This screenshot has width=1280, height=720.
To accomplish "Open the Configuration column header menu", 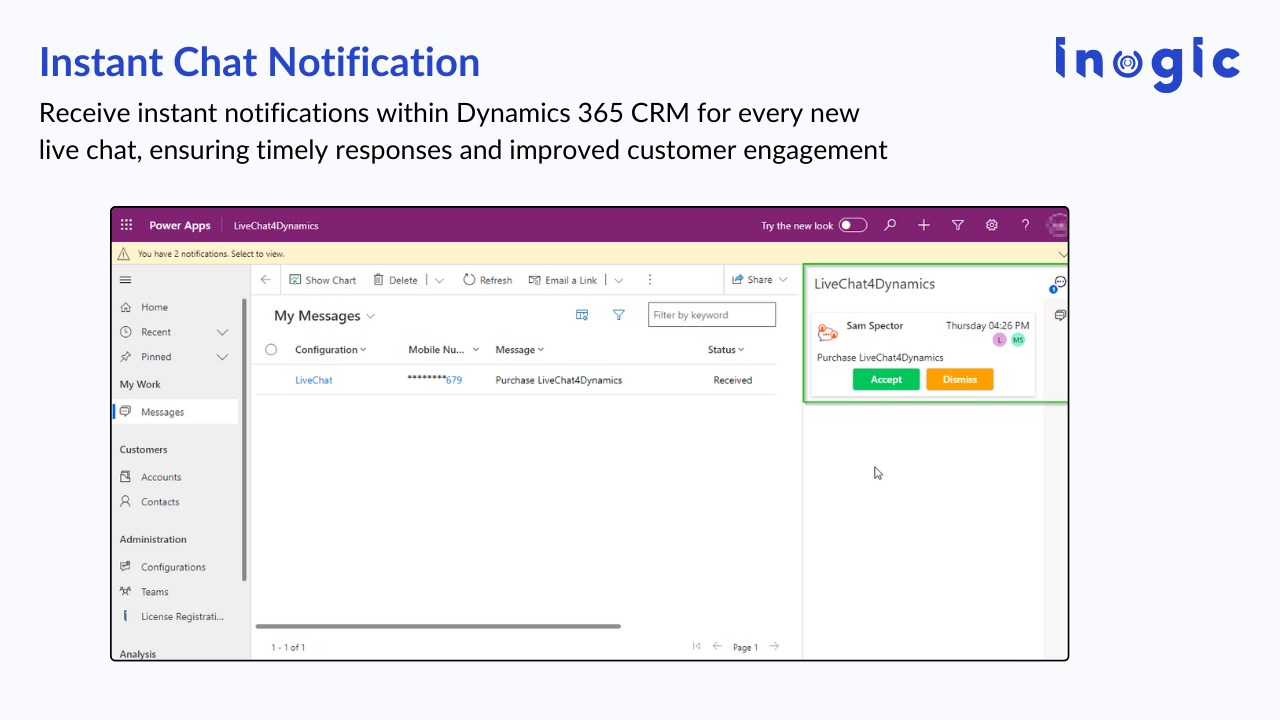I will (x=330, y=350).
